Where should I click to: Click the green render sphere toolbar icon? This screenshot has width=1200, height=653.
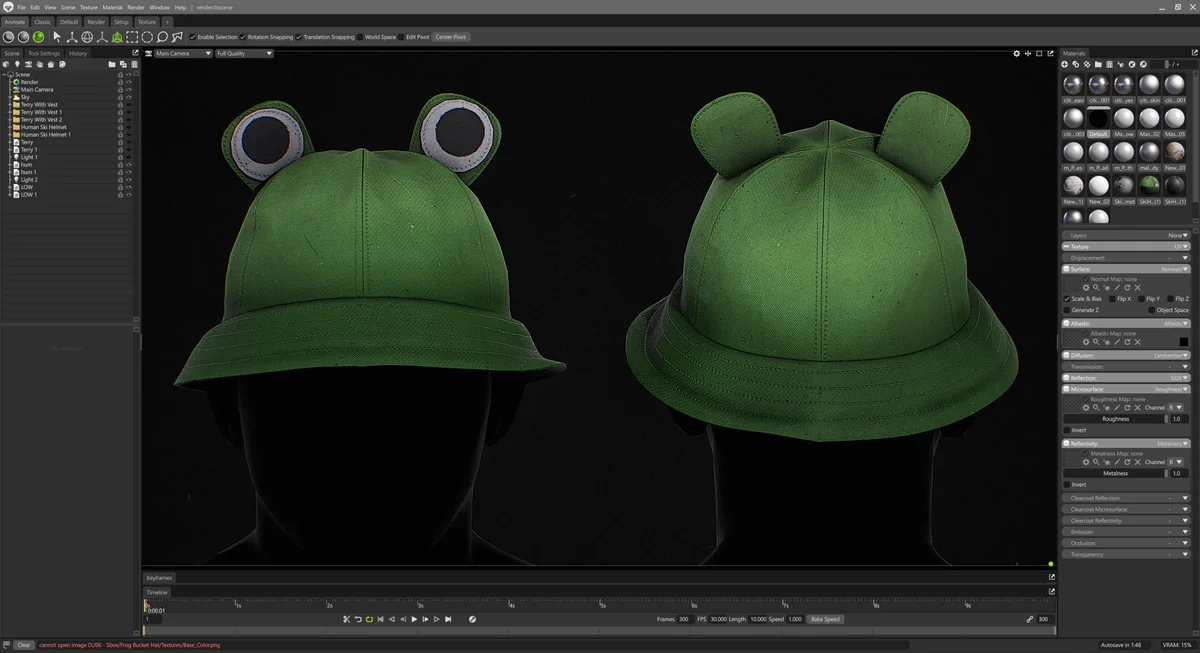pyautogui.click(x=39, y=37)
